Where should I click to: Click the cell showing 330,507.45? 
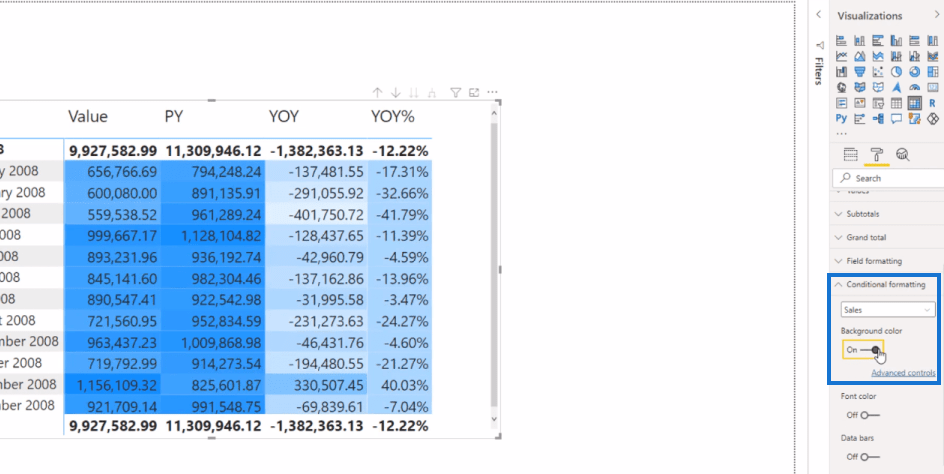coord(315,384)
